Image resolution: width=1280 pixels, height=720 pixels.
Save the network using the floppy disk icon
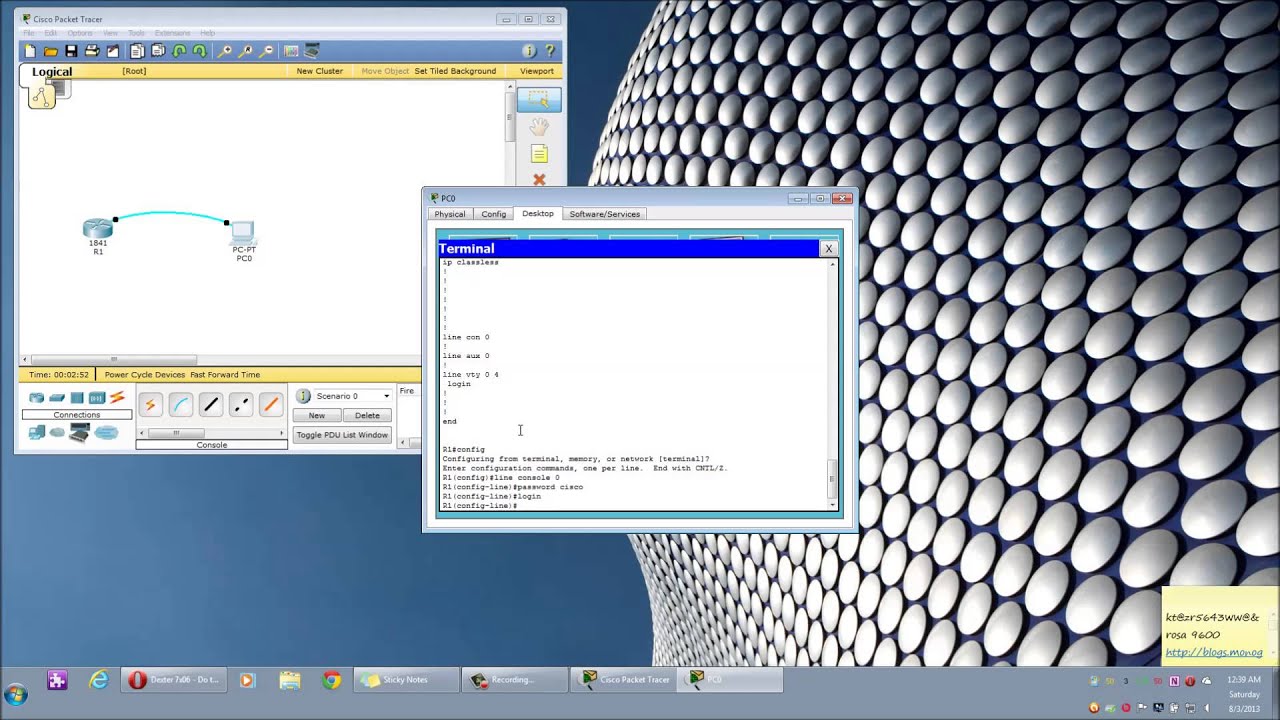click(71, 51)
